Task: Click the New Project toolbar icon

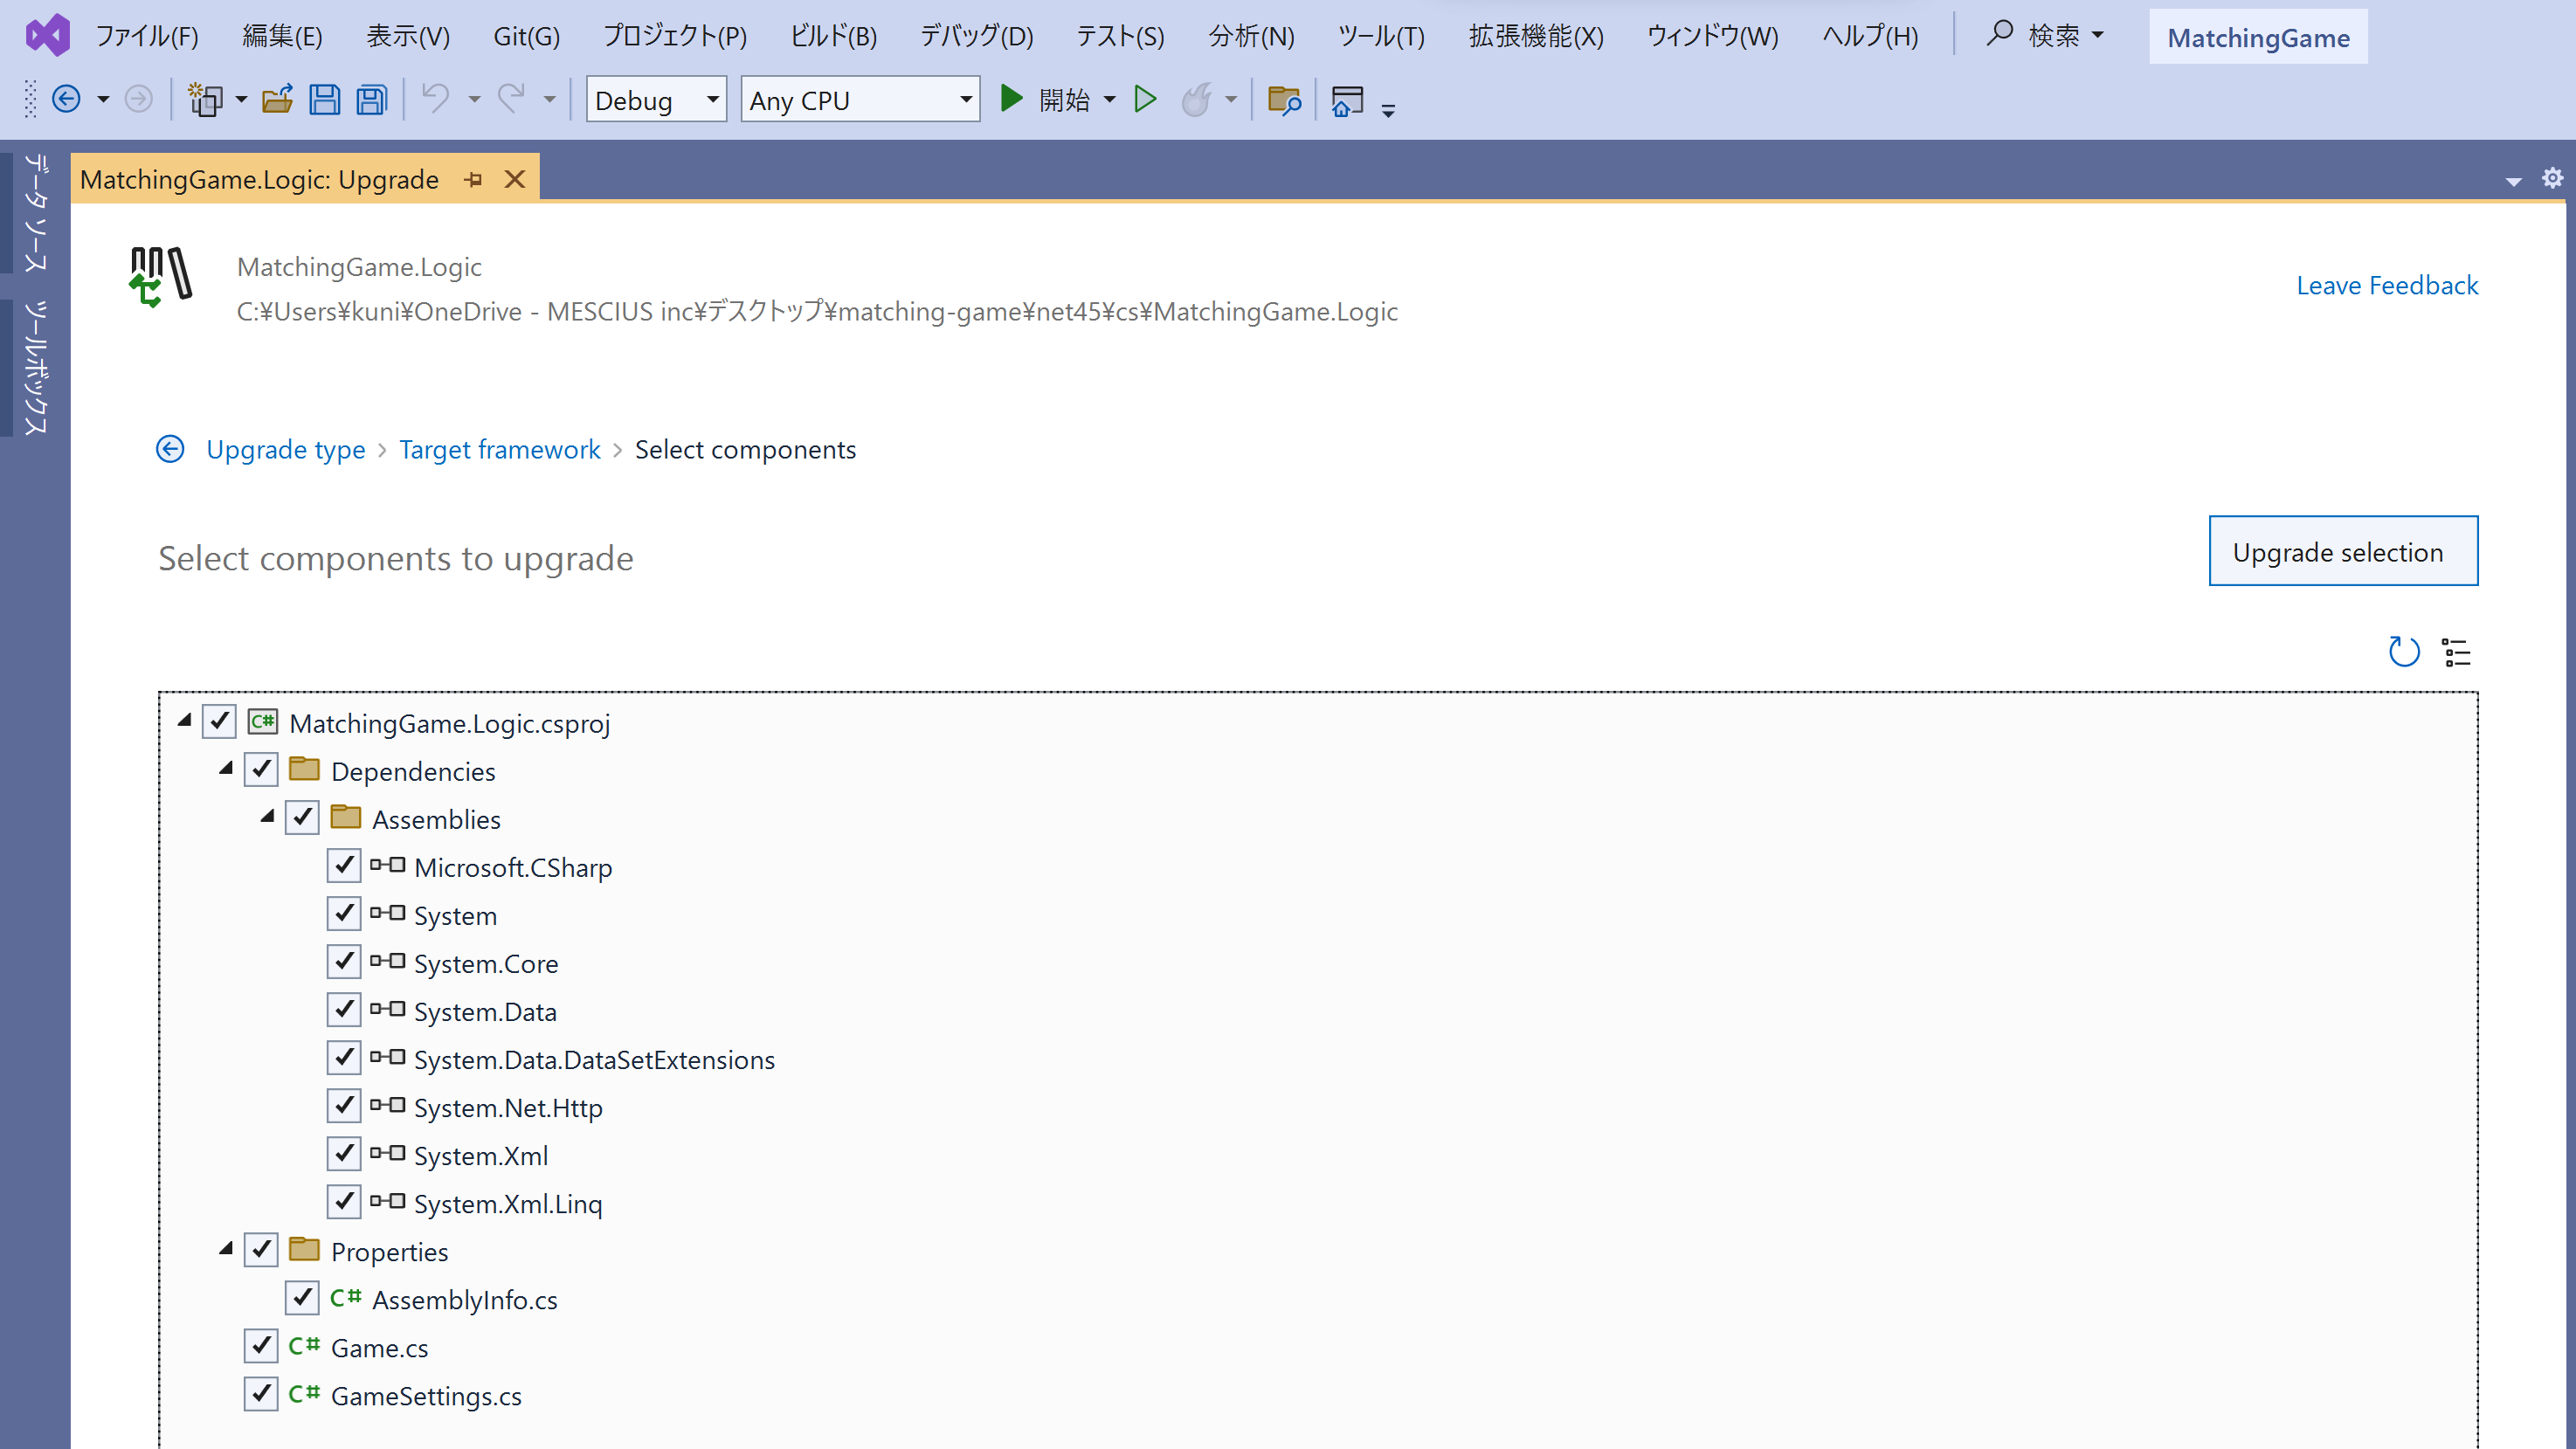Action: tap(206, 100)
